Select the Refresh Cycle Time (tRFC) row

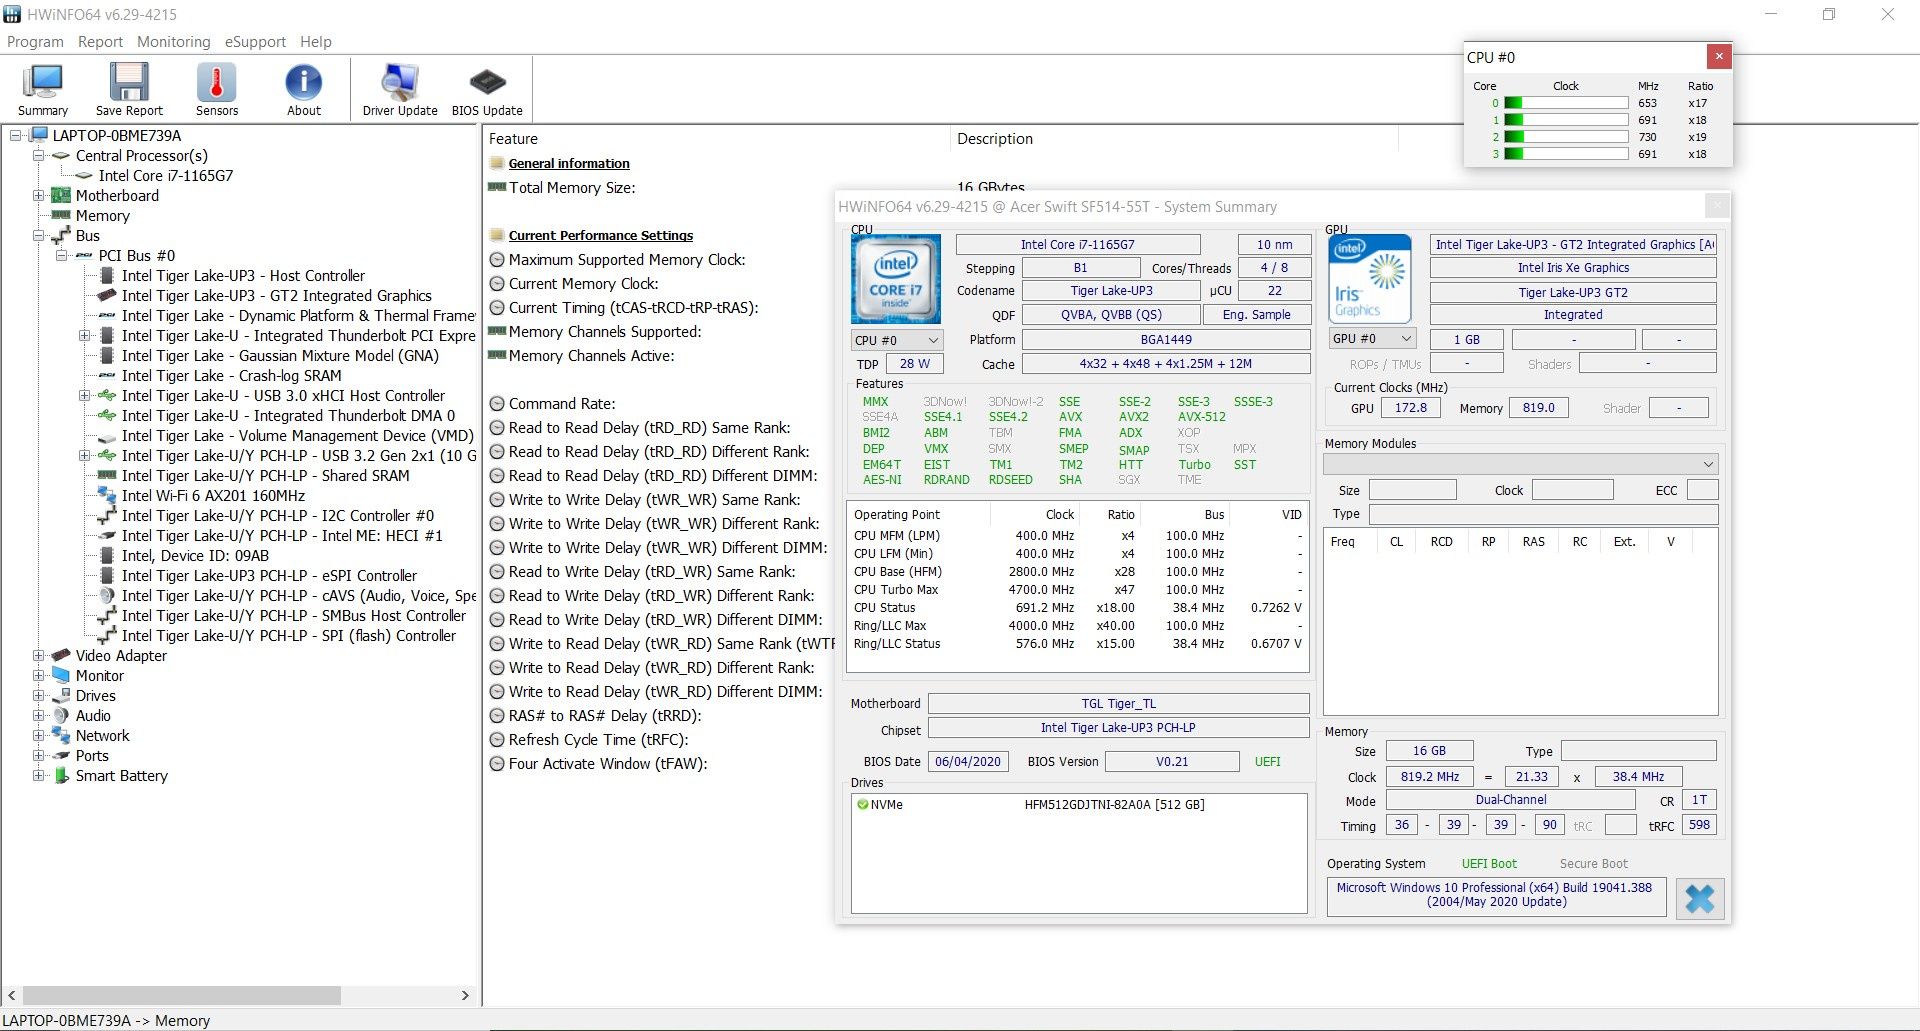click(x=598, y=740)
